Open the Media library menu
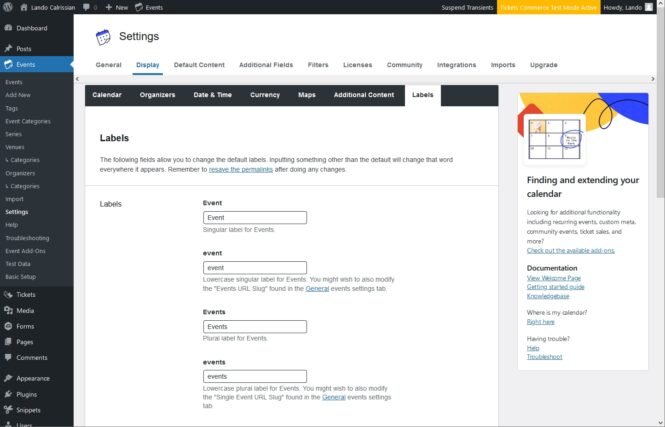The height and width of the screenshot is (427, 665). pos(25,310)
